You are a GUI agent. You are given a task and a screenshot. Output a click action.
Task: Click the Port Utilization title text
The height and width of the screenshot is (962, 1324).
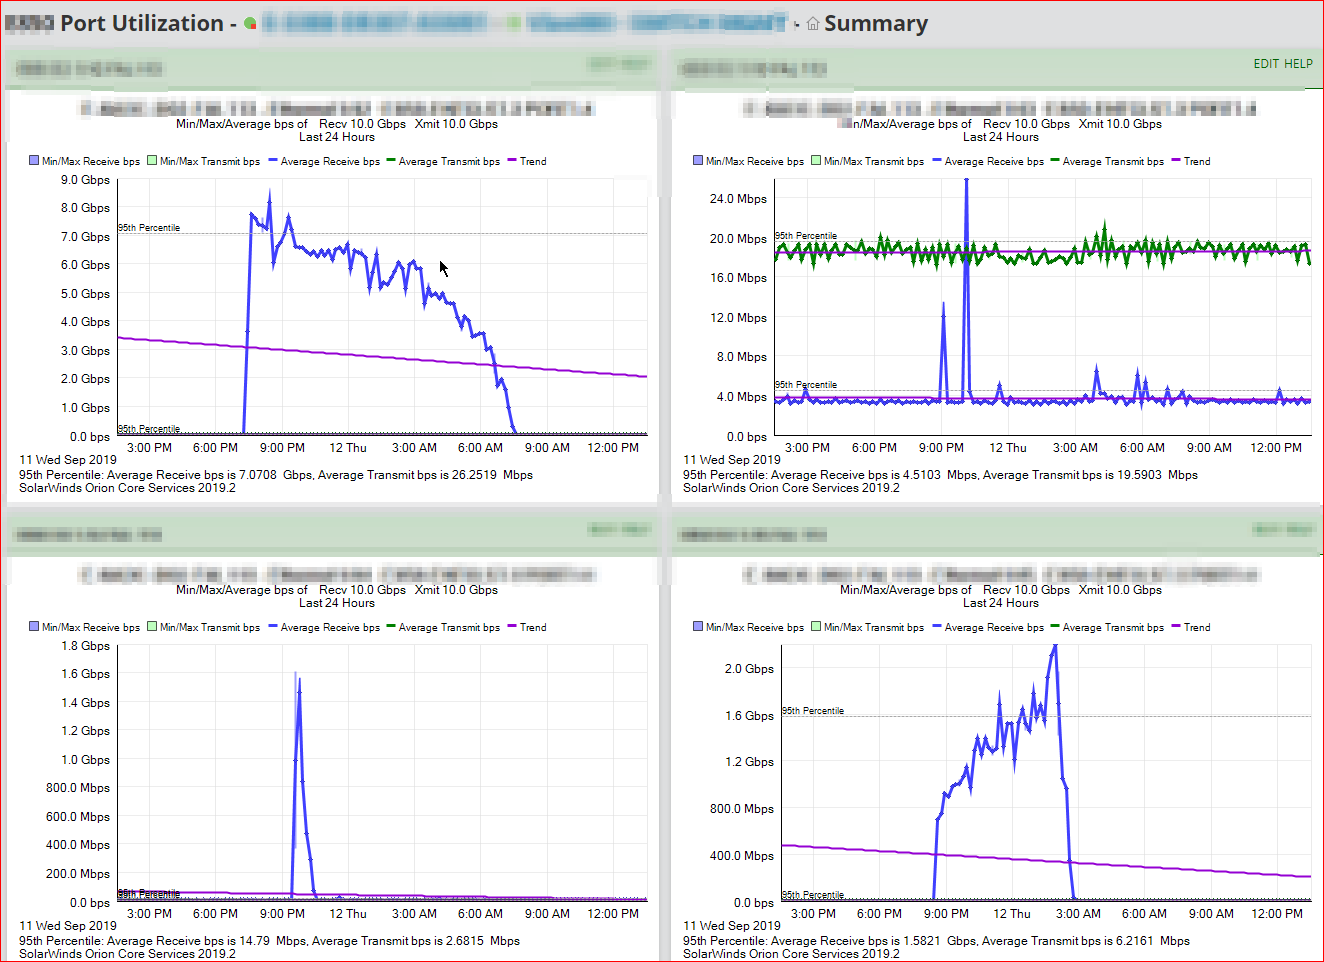(142, 24)
